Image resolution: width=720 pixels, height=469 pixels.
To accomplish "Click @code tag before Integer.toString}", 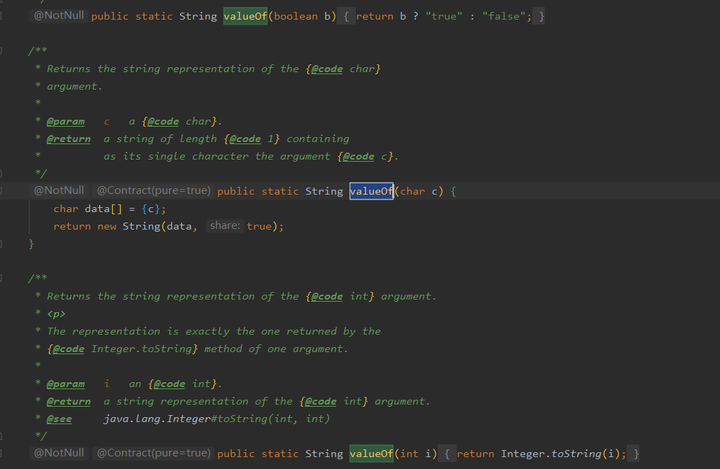I will click(x=68, y=349).
